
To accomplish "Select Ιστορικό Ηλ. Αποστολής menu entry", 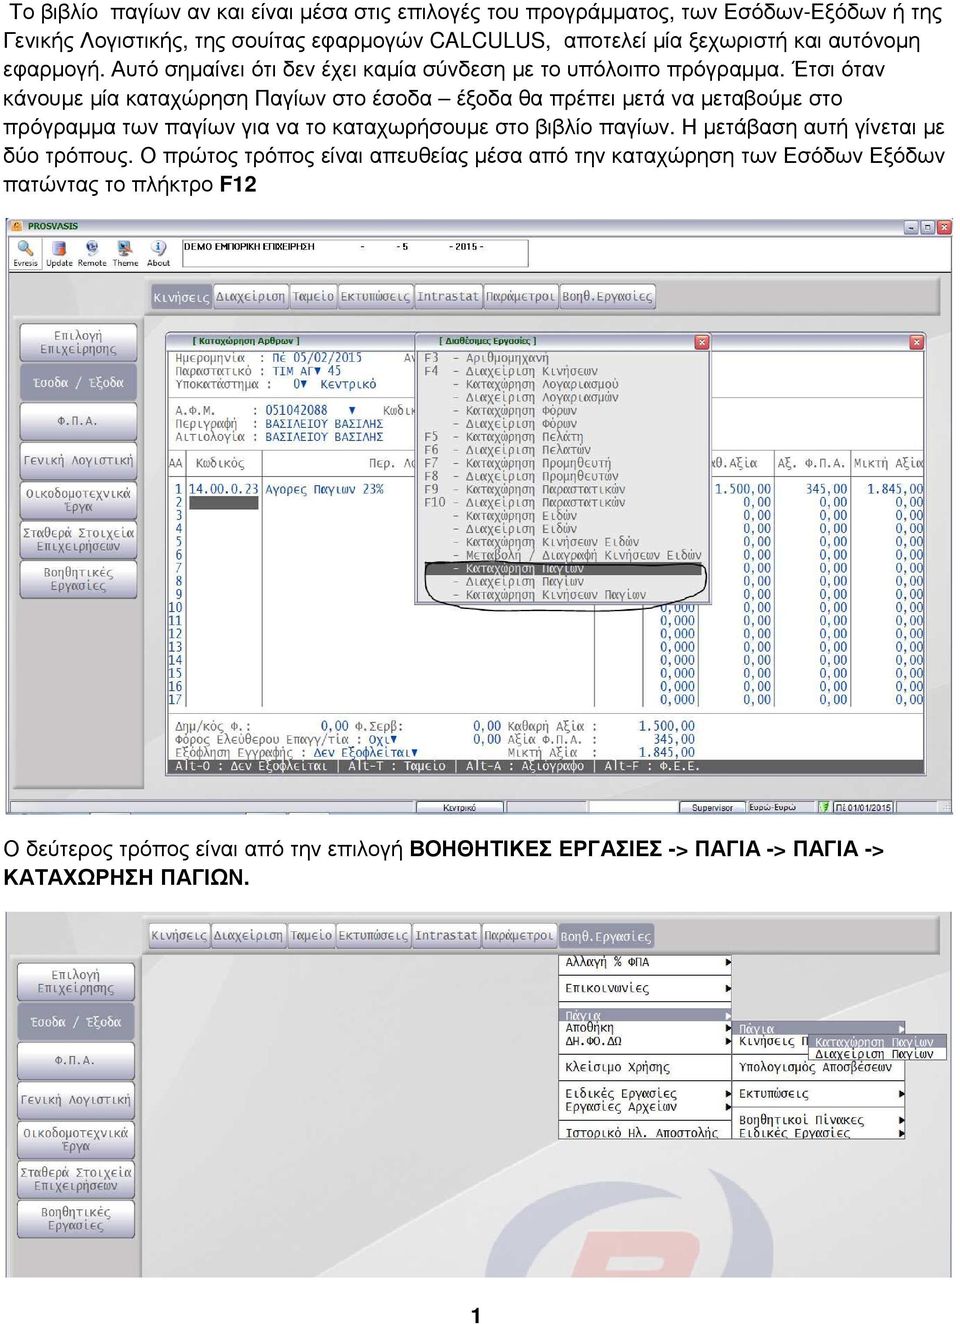I will [x=641, y=1133].
